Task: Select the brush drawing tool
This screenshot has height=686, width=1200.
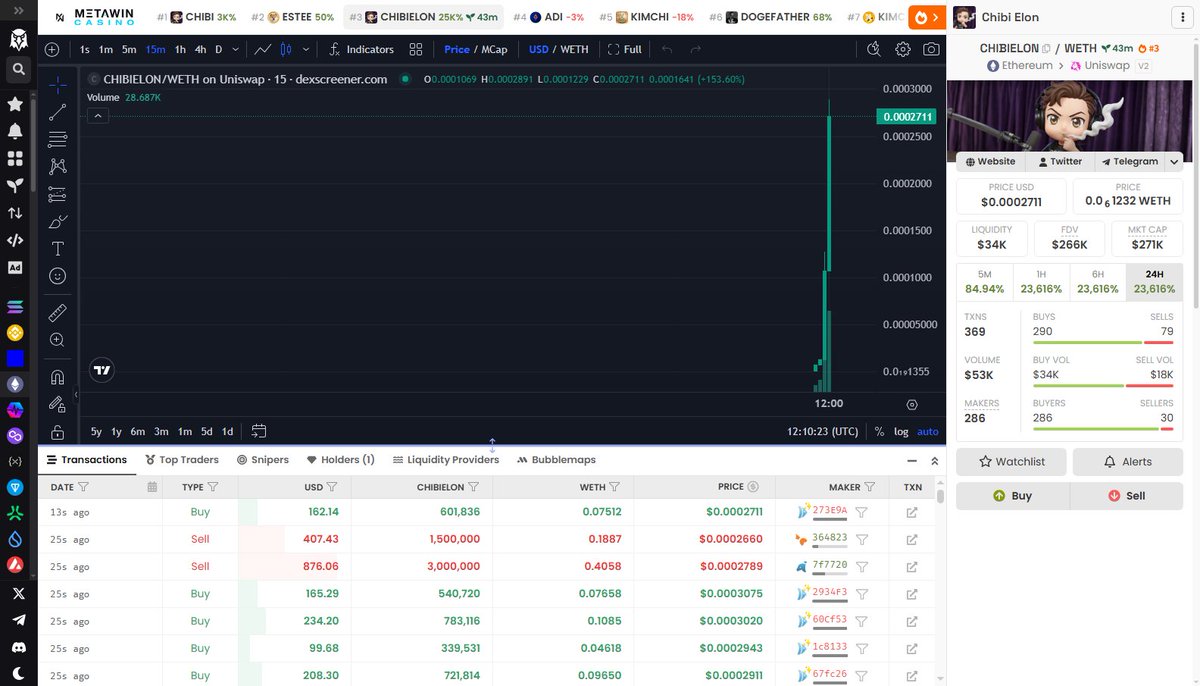Action: tap(57, 221)
